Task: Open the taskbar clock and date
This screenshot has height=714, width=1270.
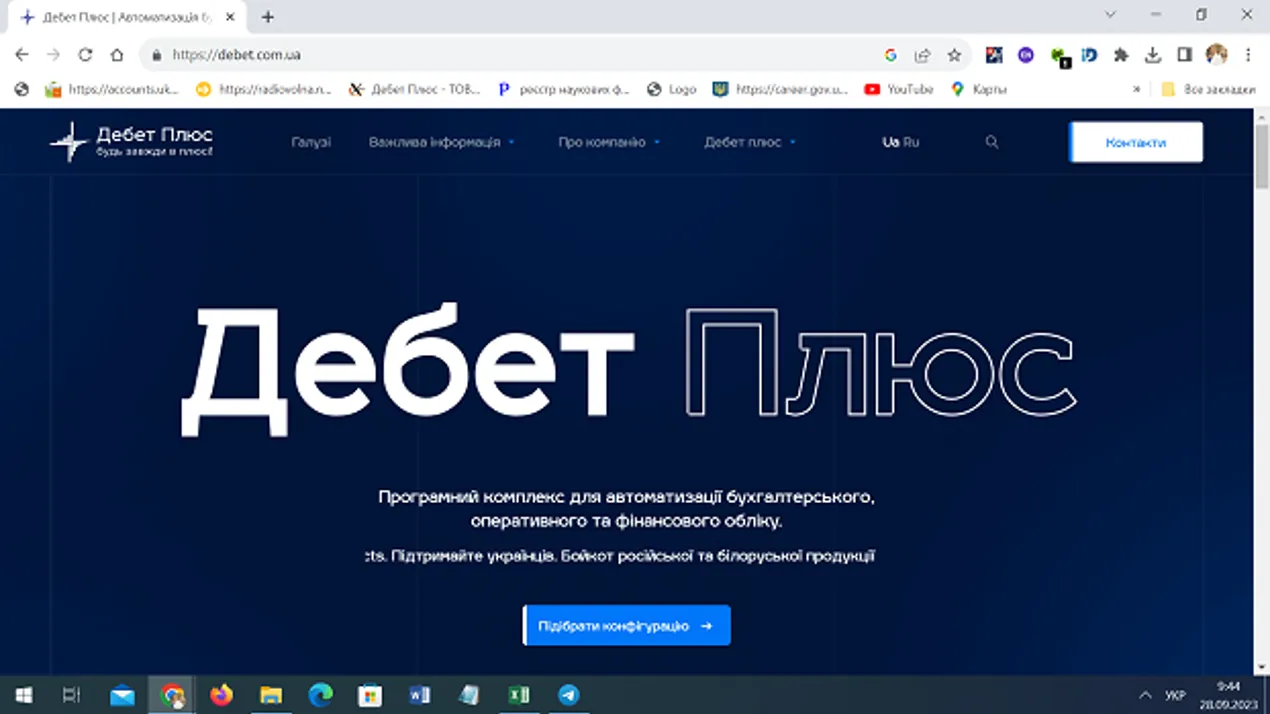Action: (x=1228, y=695)
